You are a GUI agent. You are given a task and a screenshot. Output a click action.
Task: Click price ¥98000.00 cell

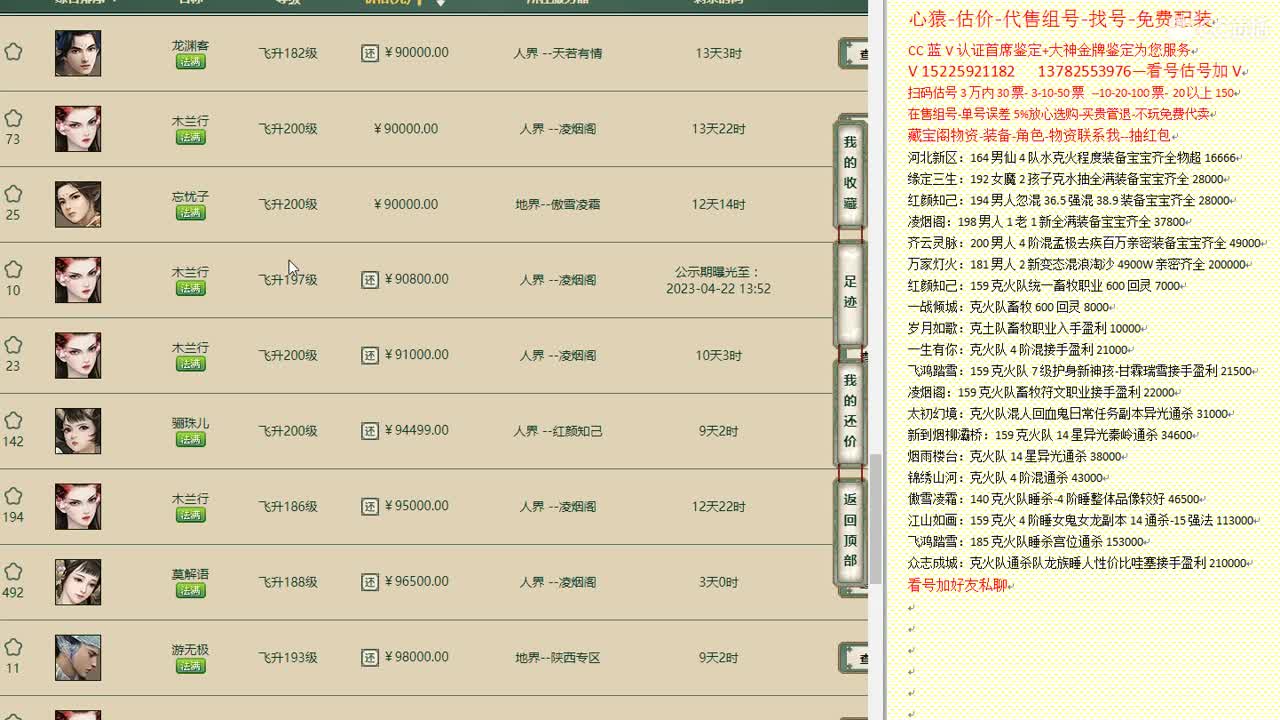click(x=417, y=658)
